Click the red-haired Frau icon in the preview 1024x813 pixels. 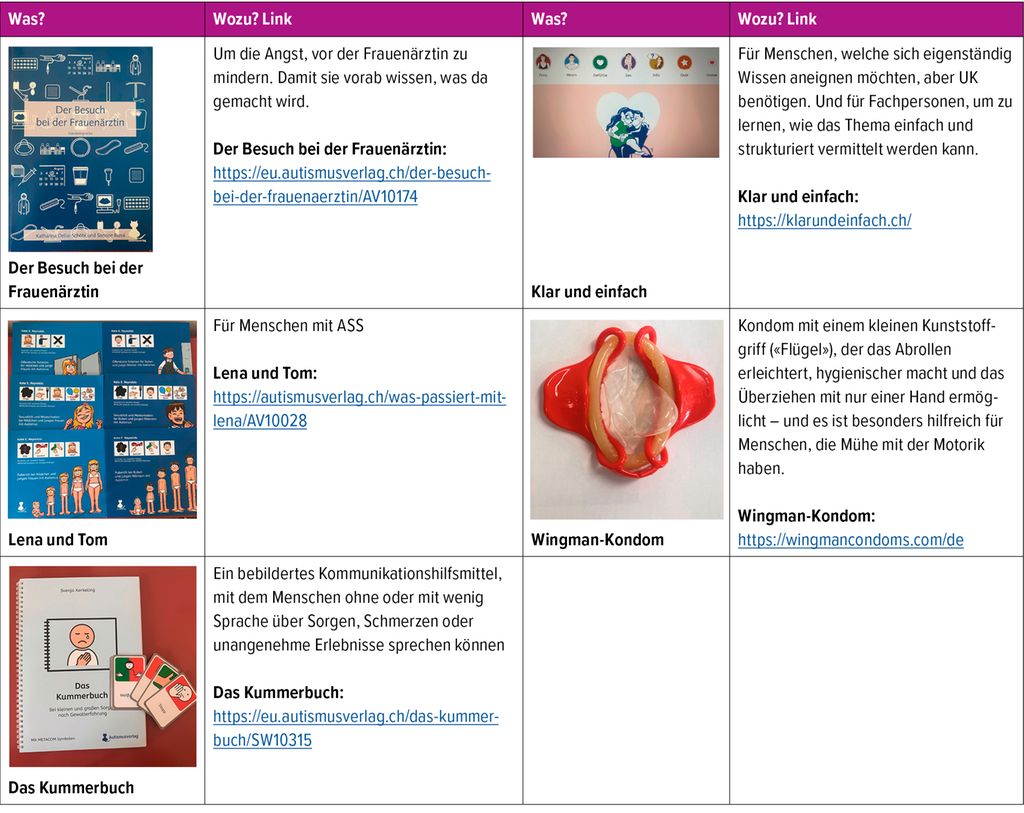click(x=543, y=62)
